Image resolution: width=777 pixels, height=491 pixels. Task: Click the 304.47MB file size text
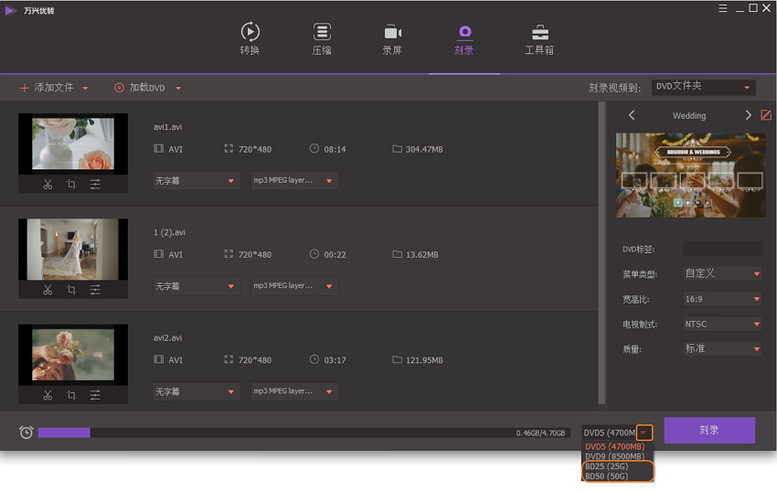(x=424, y=149)
